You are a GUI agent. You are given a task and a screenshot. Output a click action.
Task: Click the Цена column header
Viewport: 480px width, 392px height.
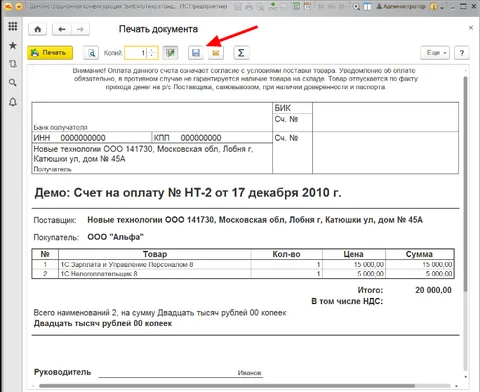353,254
